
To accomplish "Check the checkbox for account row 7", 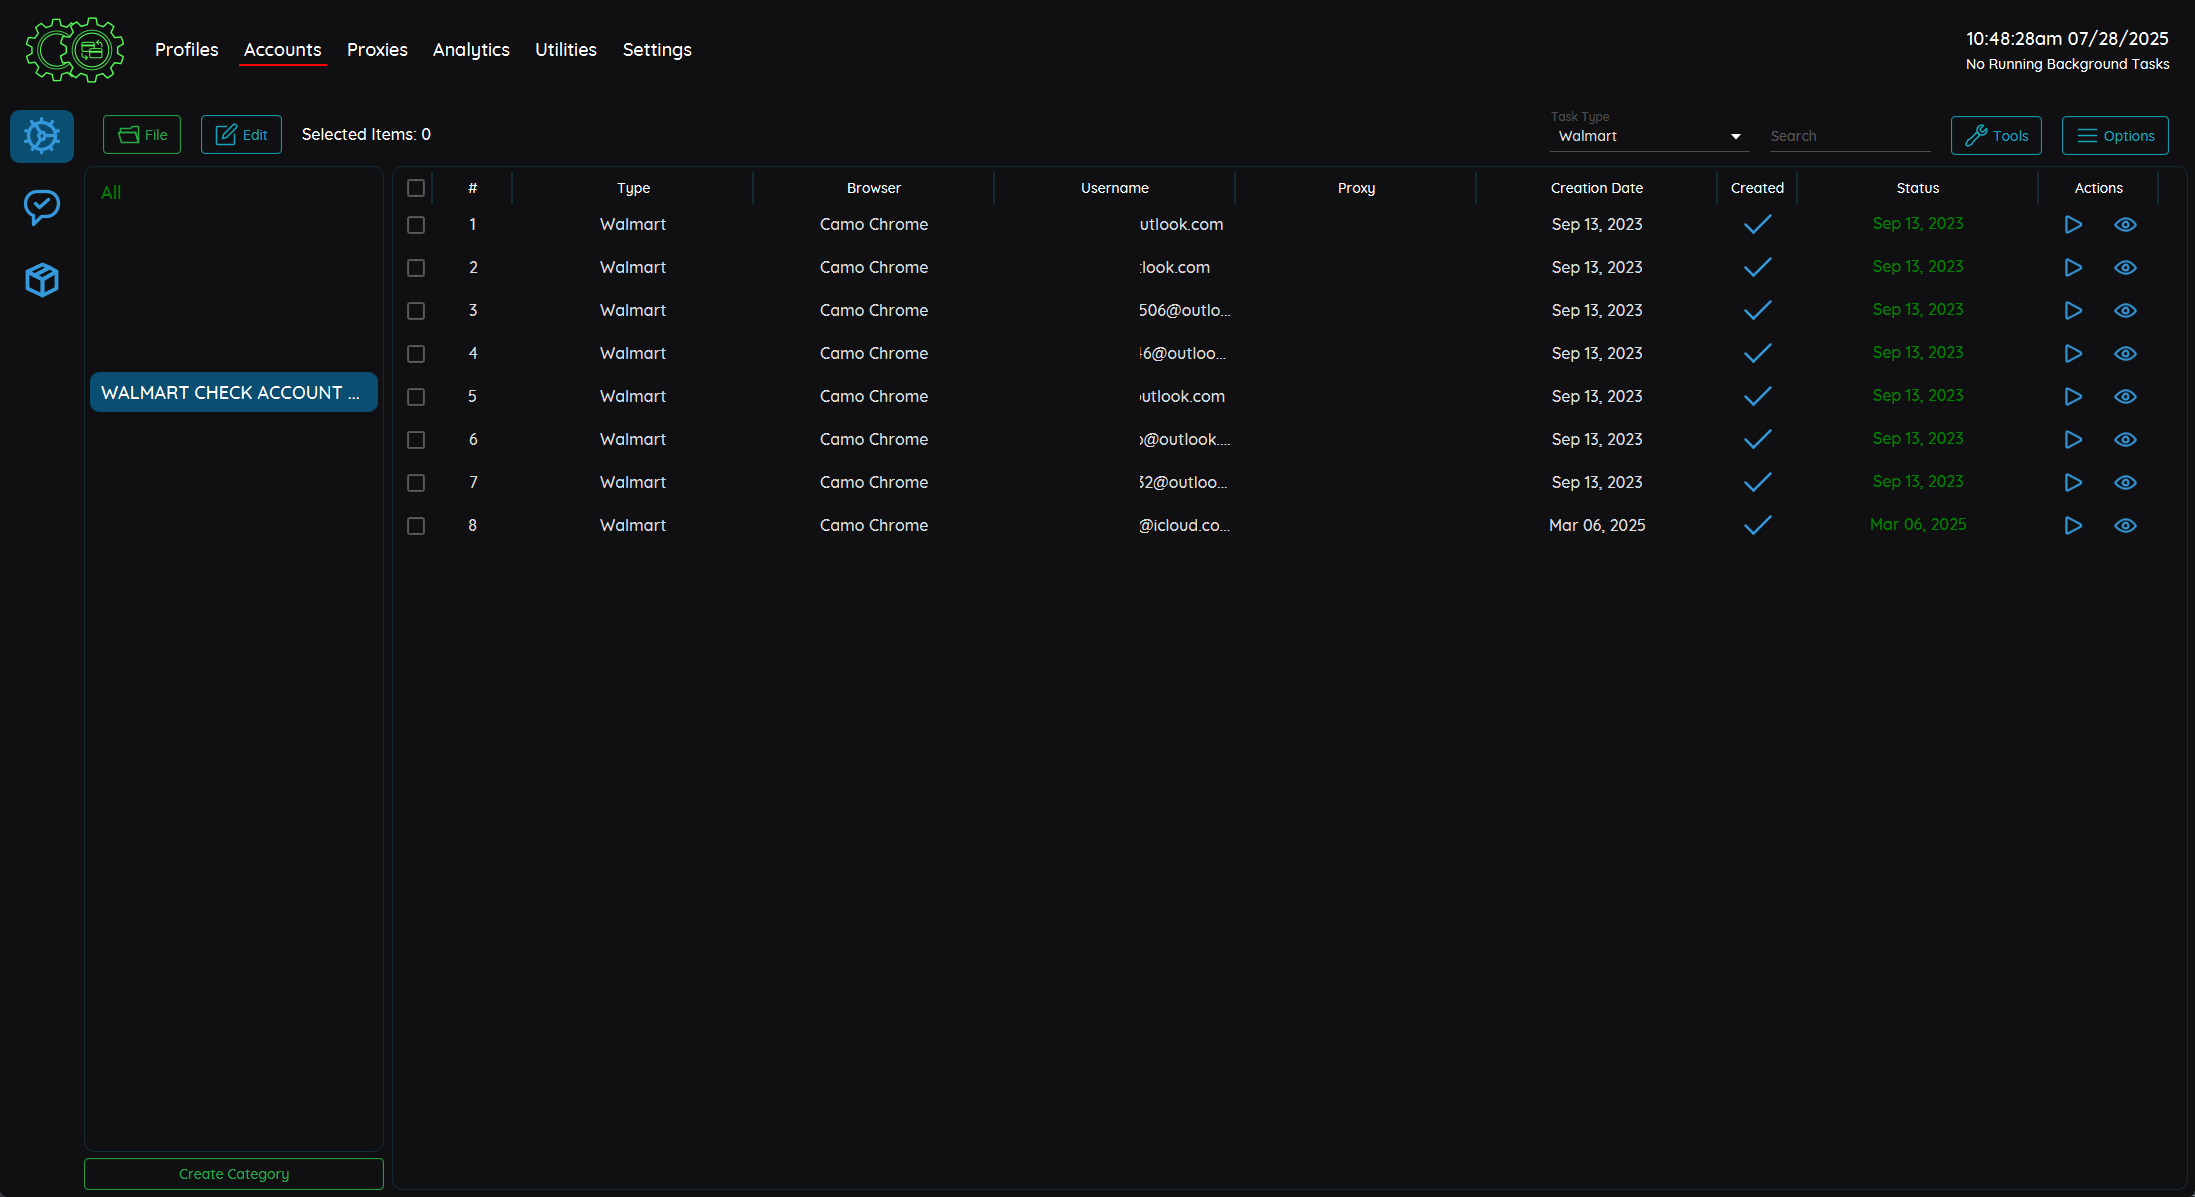I will click(416, 483).
